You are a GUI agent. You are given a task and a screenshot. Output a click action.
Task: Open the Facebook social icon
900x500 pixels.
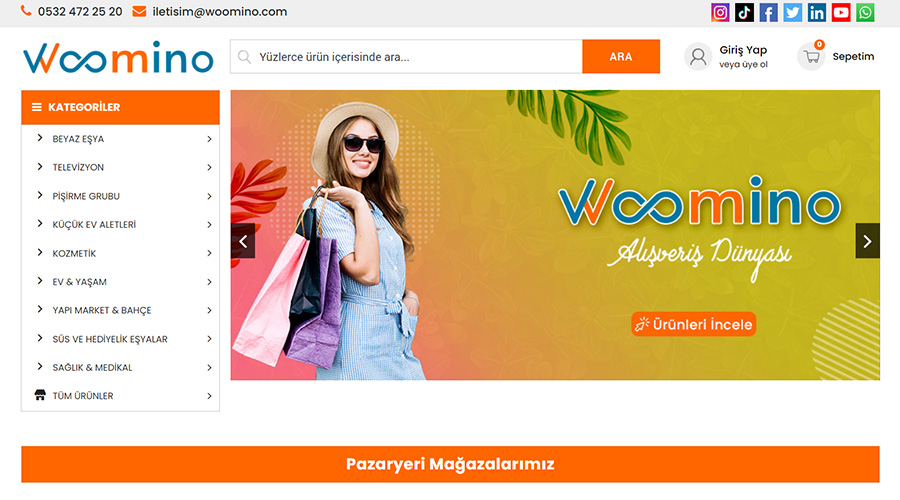tap(768, 12)
